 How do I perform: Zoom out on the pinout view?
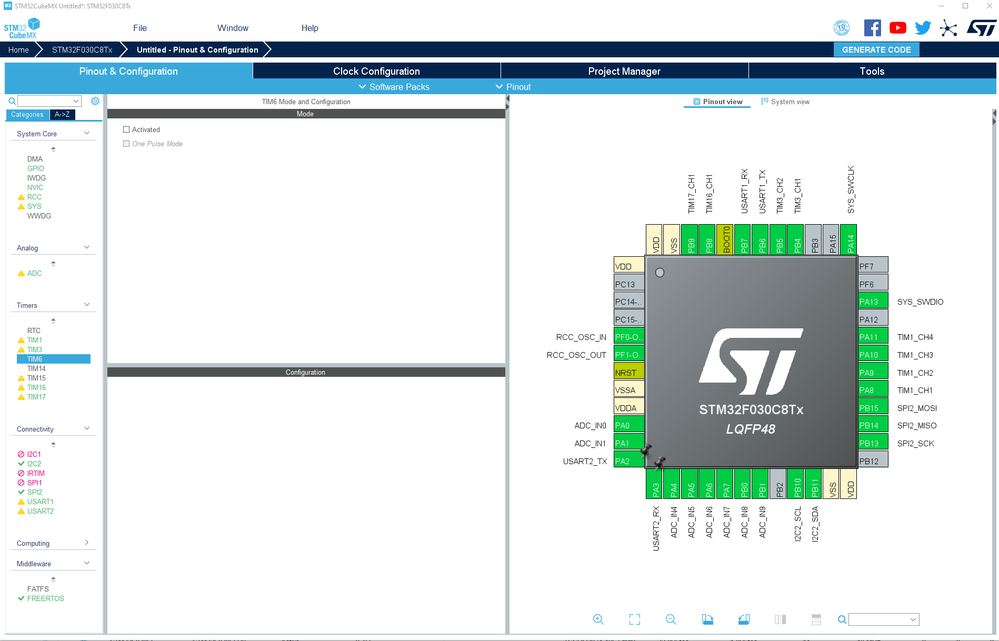[670, 619]
